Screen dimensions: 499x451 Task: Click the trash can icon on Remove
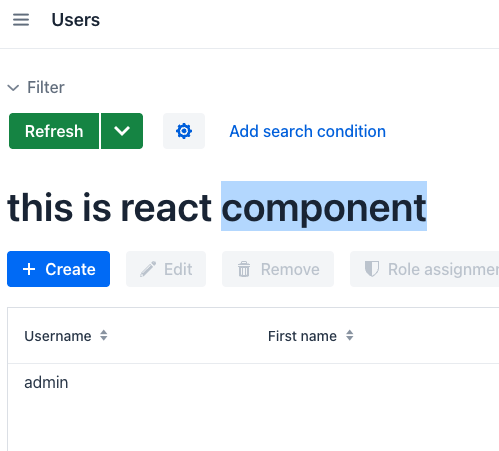[244, 269]
